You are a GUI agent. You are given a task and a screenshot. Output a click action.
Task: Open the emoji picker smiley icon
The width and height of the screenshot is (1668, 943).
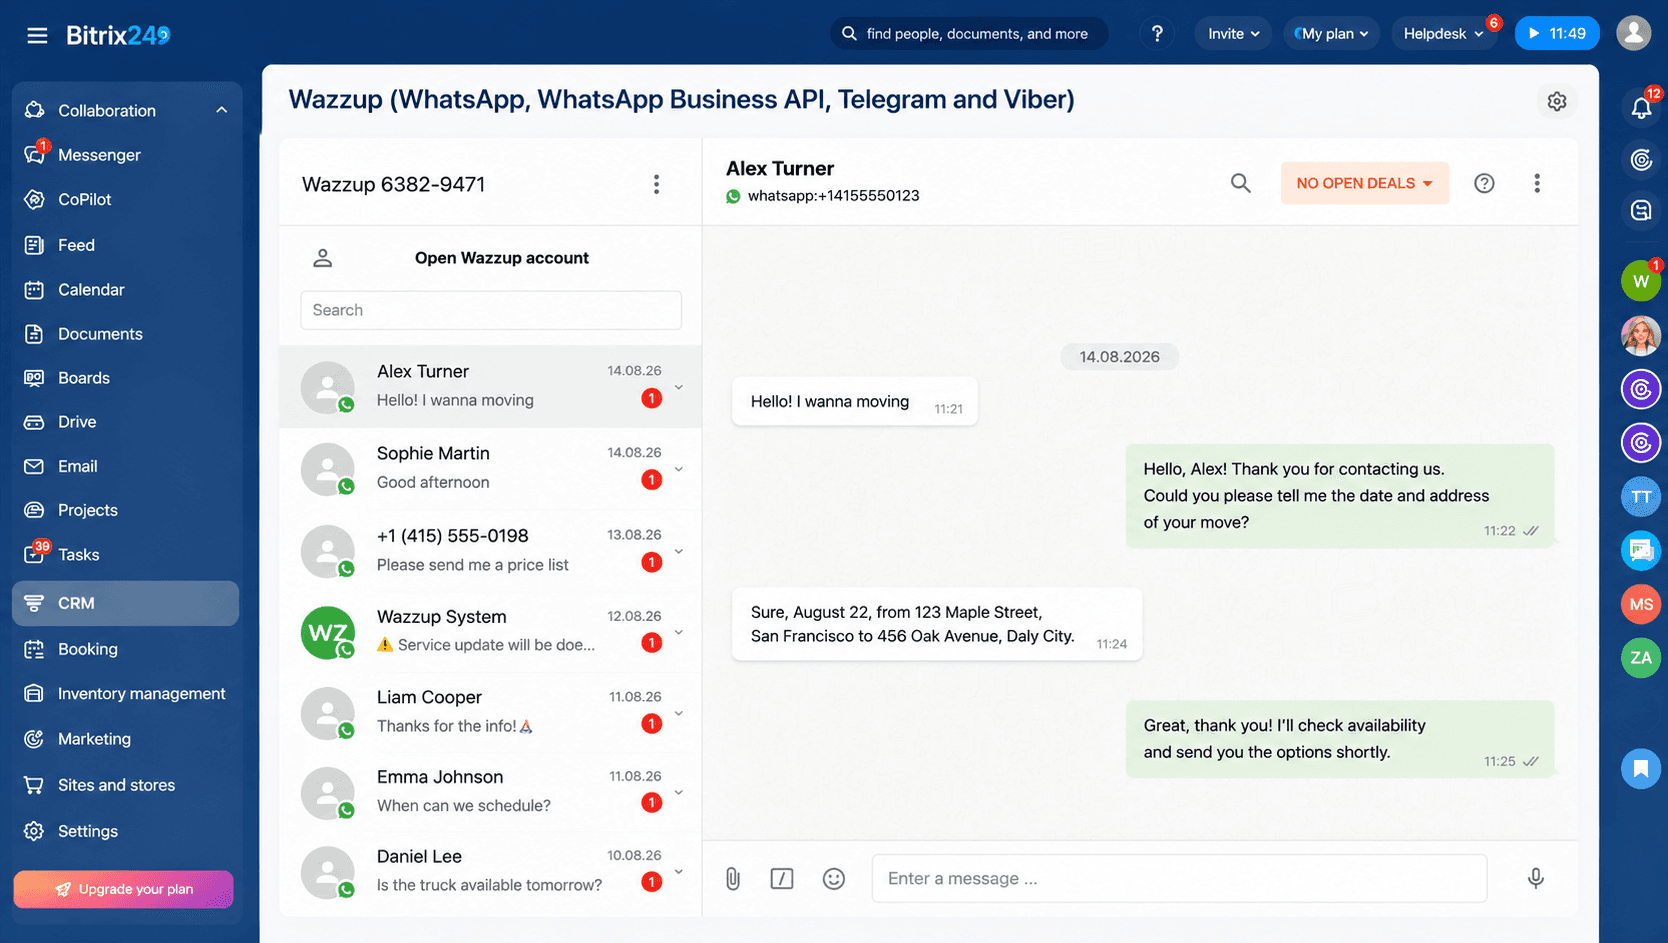[834, 878]
